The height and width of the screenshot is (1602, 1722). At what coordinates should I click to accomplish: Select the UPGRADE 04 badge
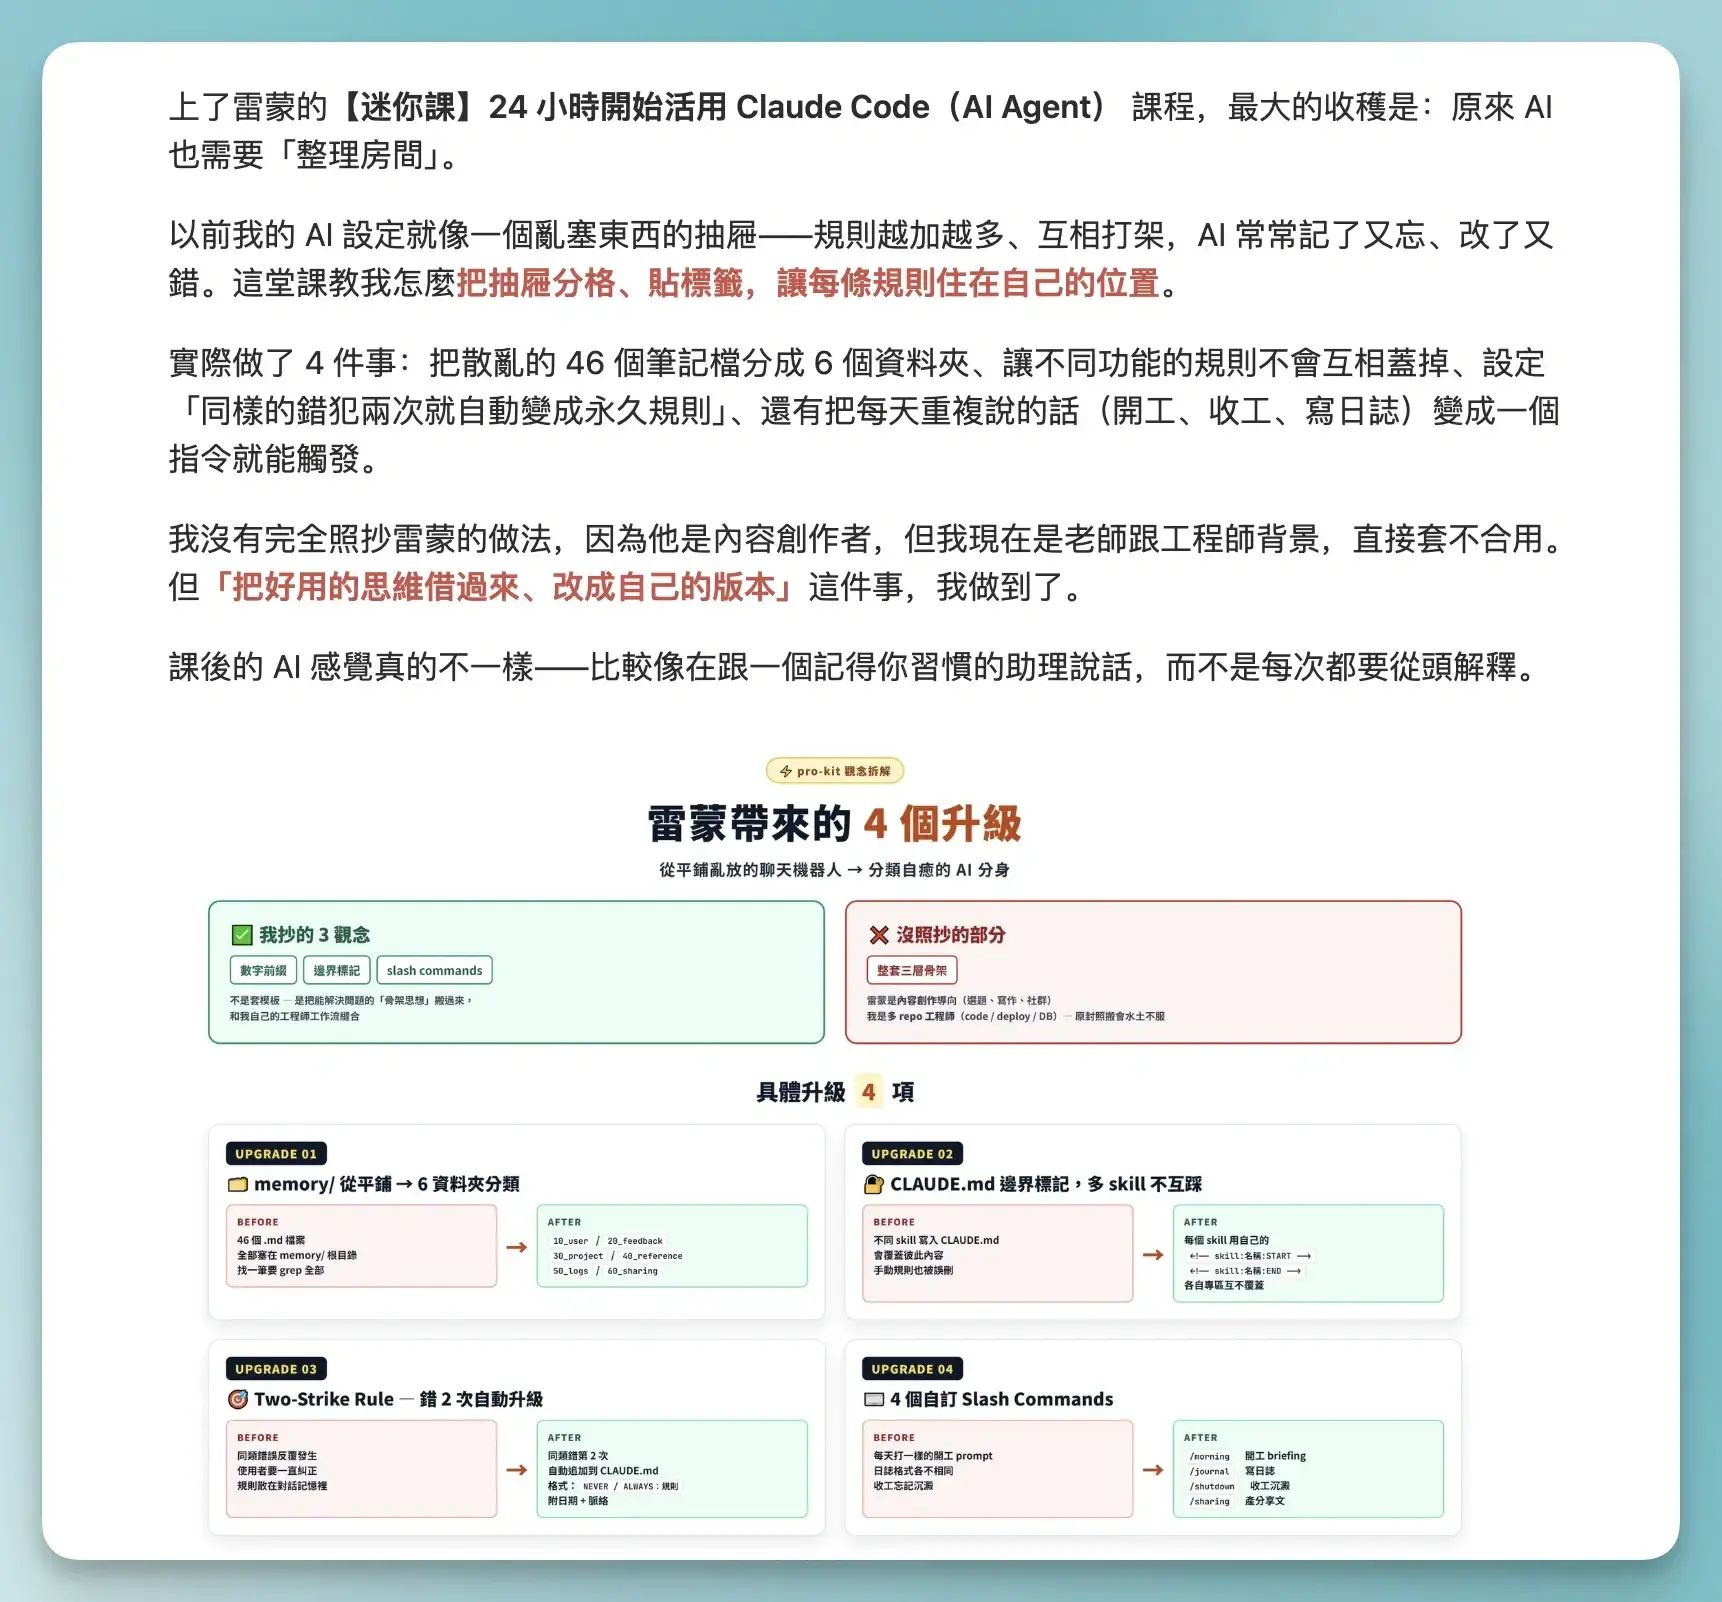(x=913, y=1368)
